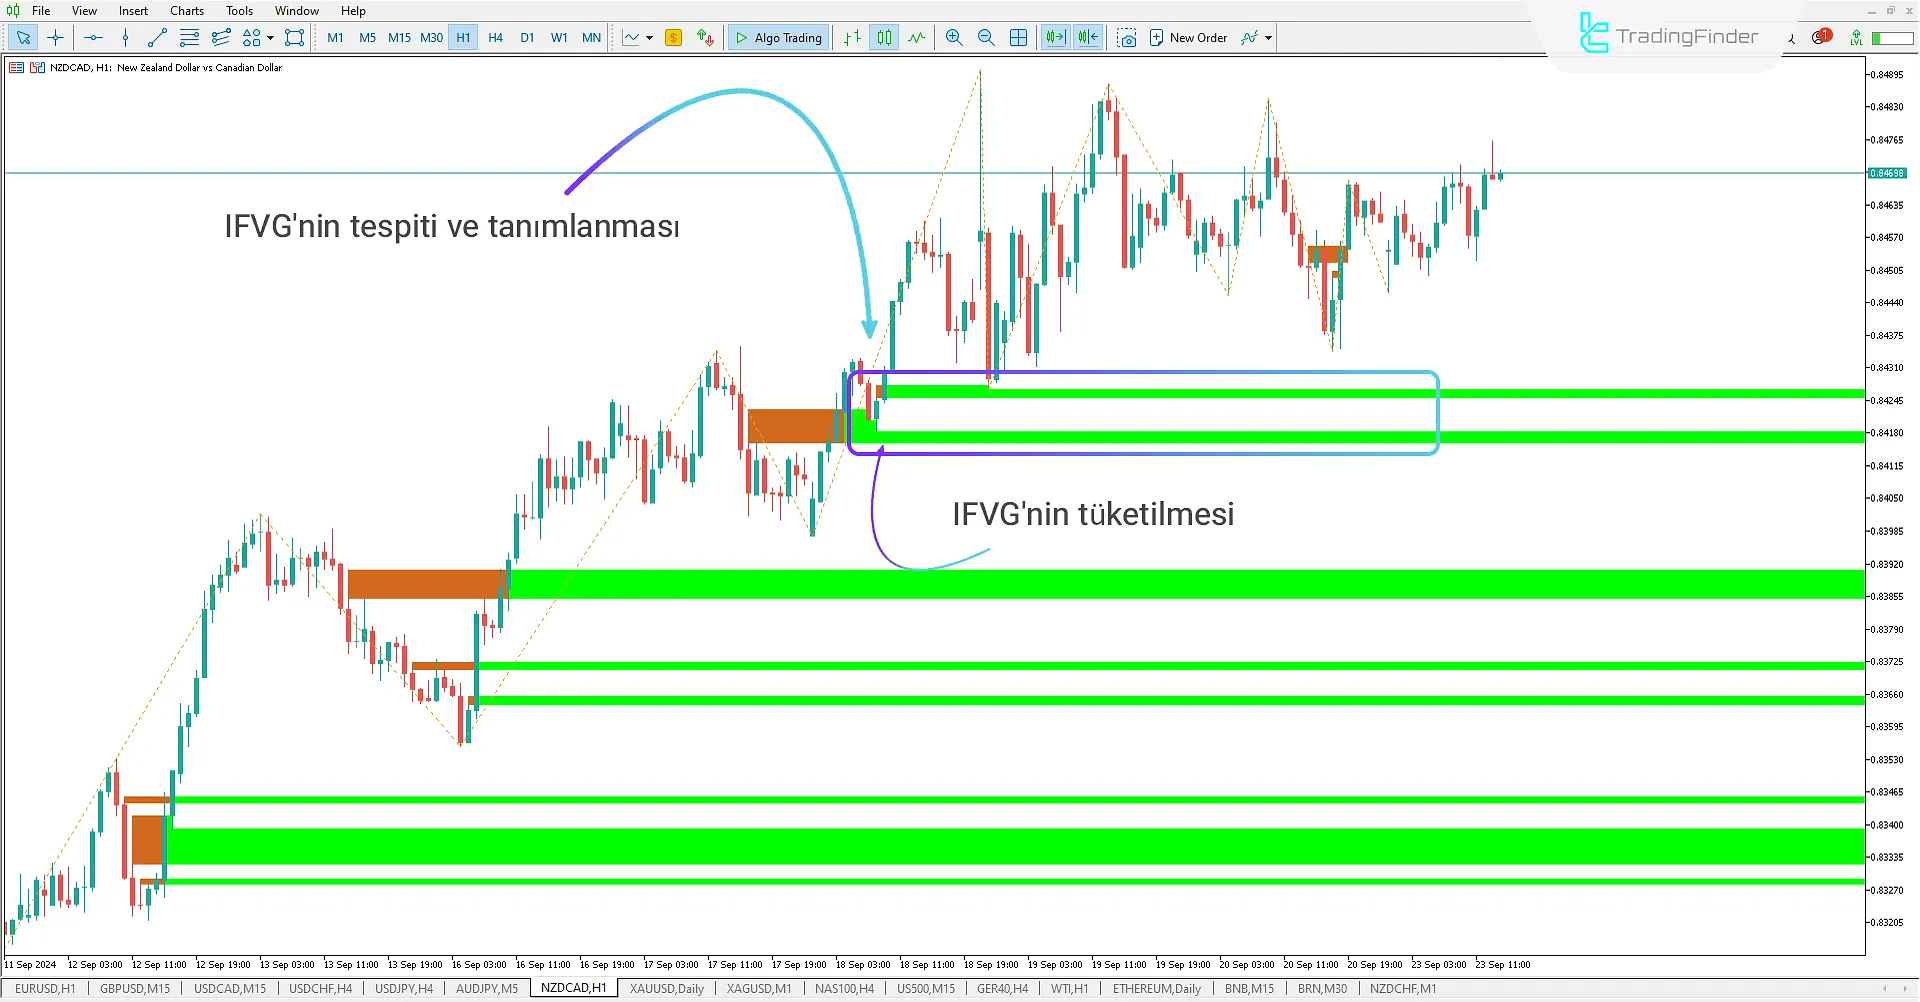
Task: Select the equidistant channel tool
Action: (220, 37)
